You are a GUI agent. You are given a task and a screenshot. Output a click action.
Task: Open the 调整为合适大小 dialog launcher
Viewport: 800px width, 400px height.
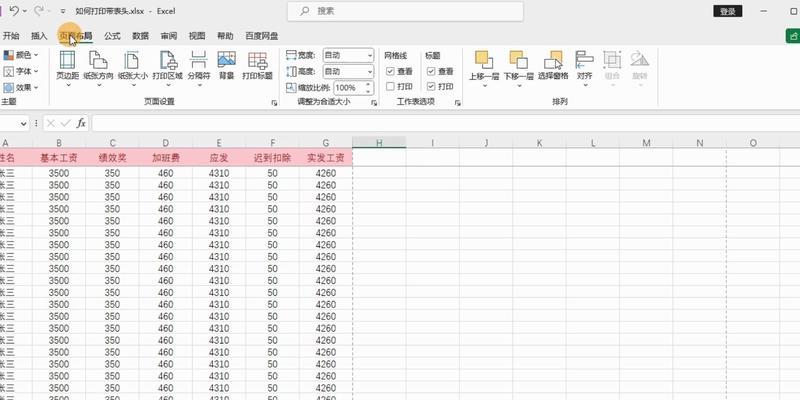pyautogui.click(x=374, y=103)
